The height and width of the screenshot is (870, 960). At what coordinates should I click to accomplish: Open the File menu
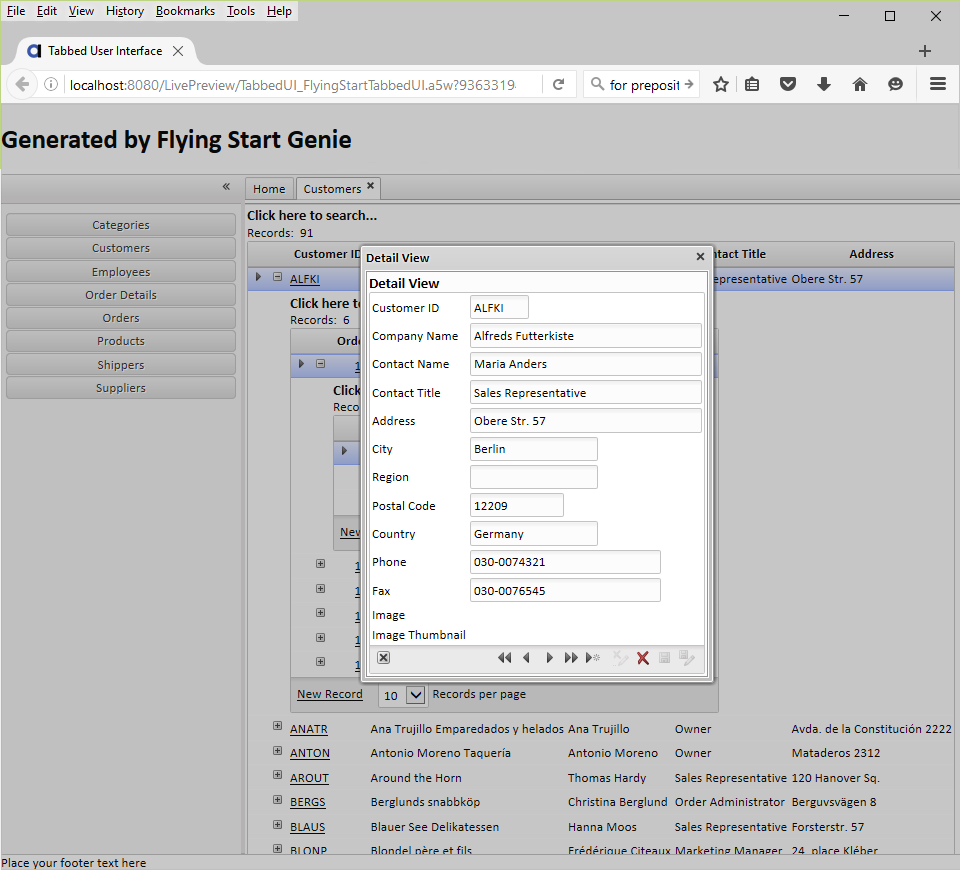coord(16,11)
